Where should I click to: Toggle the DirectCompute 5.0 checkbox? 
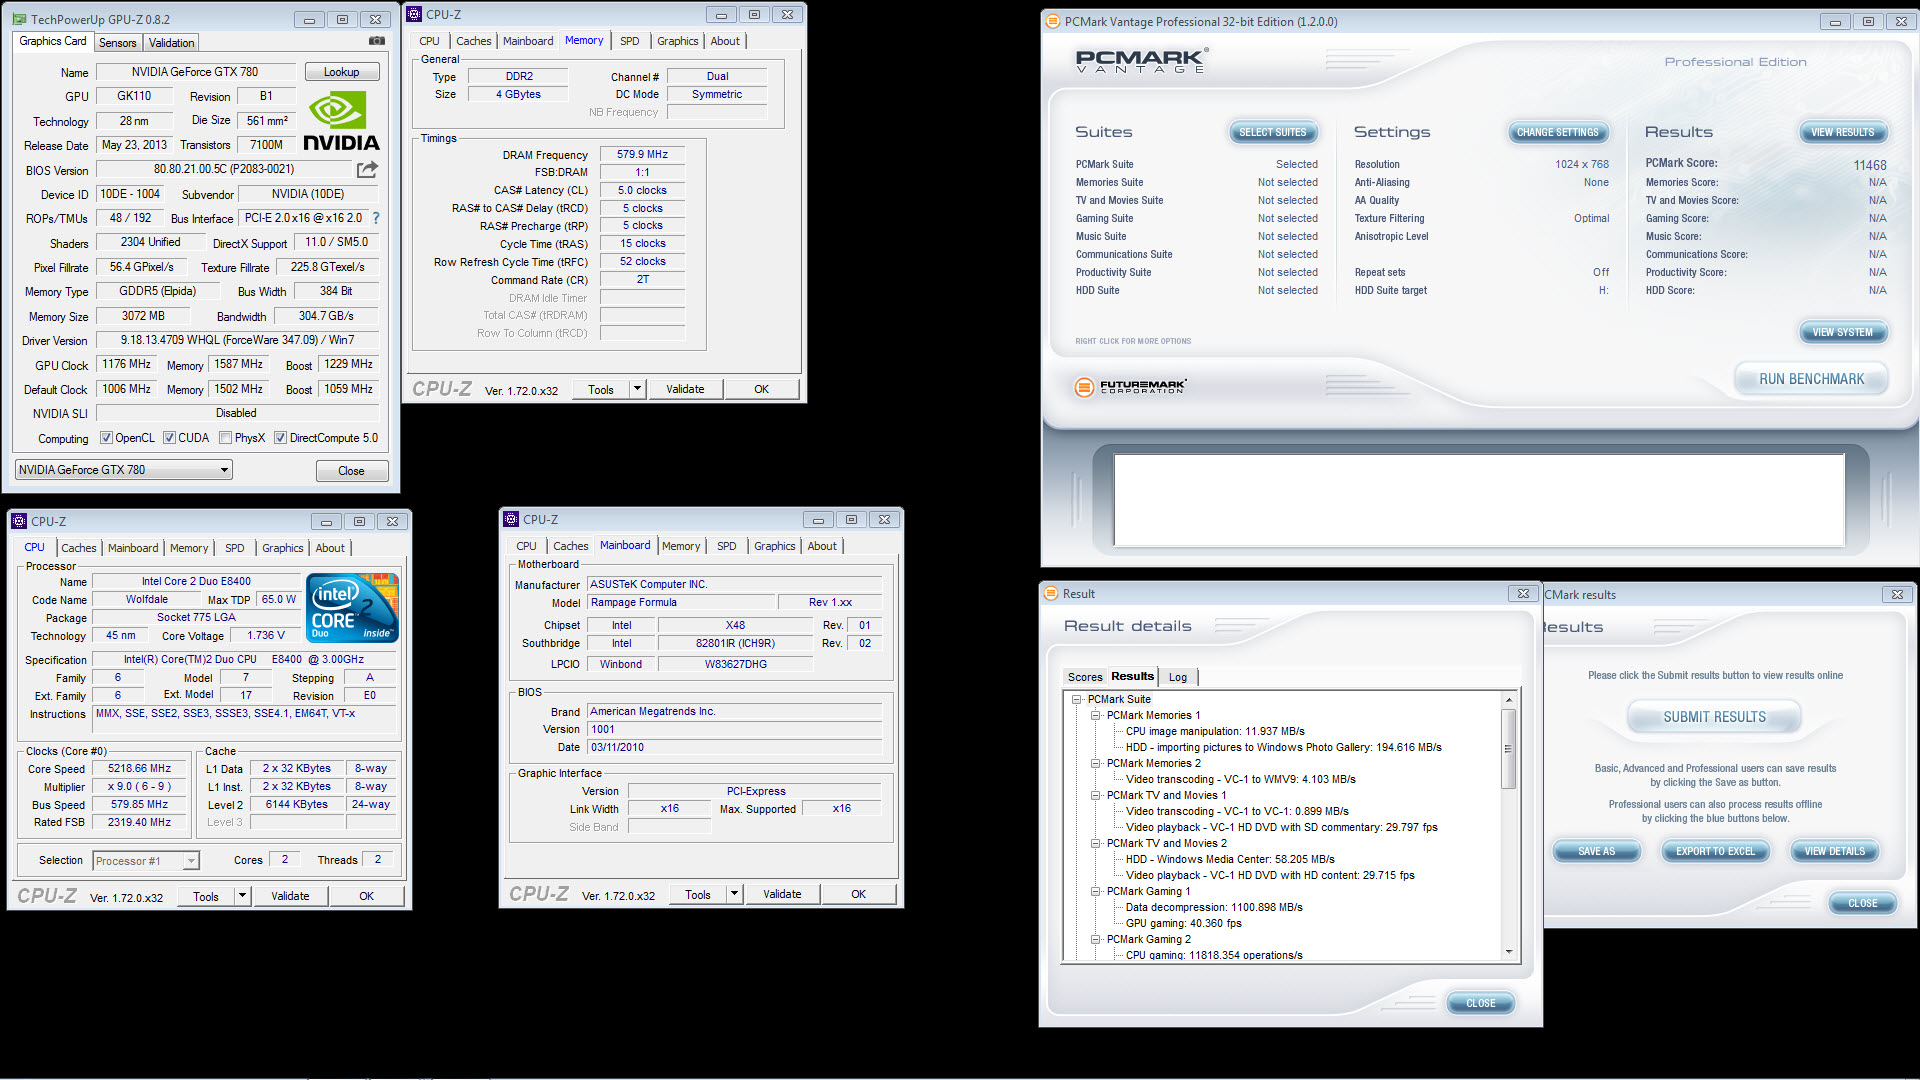281,438
